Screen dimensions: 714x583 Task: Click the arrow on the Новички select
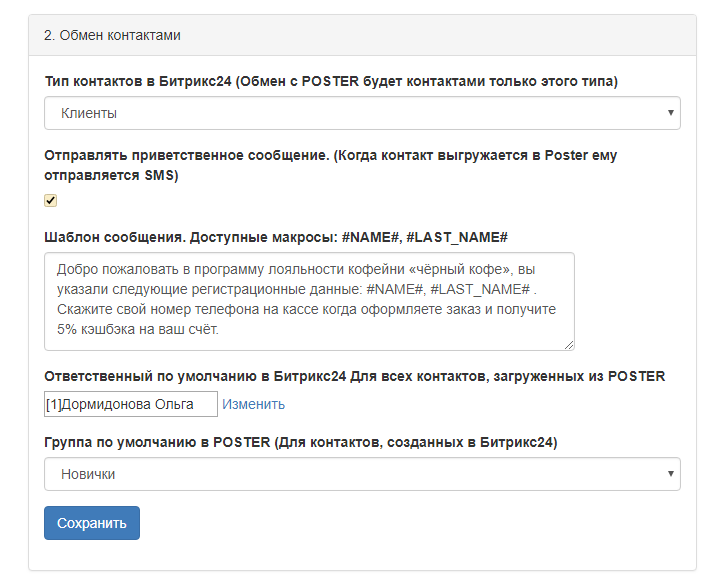tap(670, 474)
